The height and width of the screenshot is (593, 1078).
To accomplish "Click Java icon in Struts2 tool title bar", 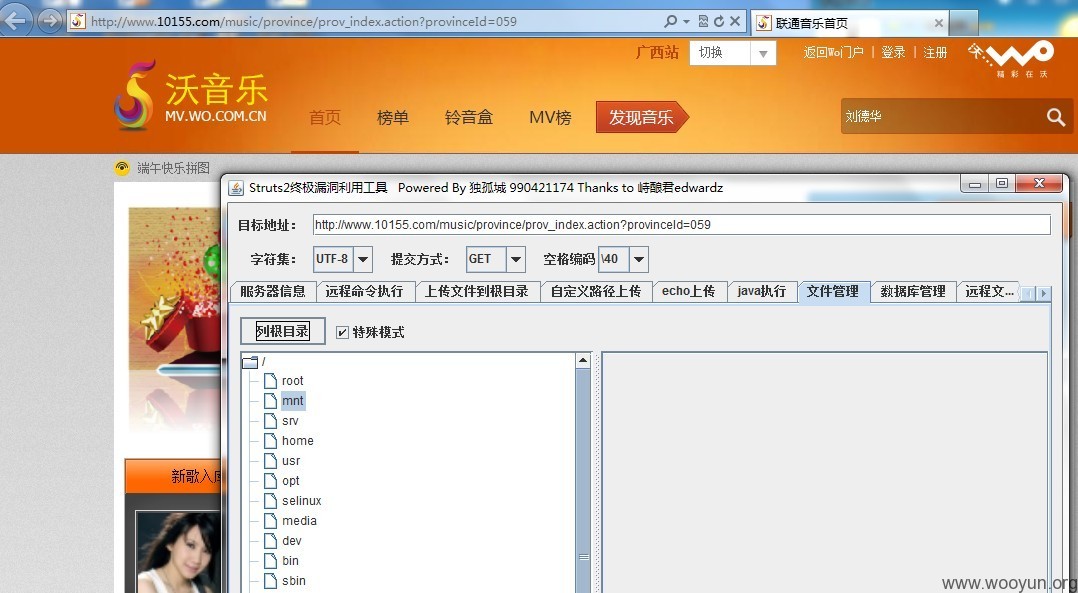I will (x=236, y=188).
